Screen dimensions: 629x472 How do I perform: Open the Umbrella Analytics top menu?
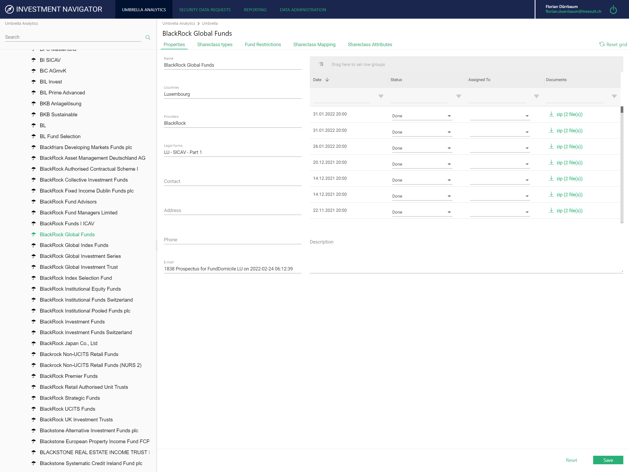(144, 10)
